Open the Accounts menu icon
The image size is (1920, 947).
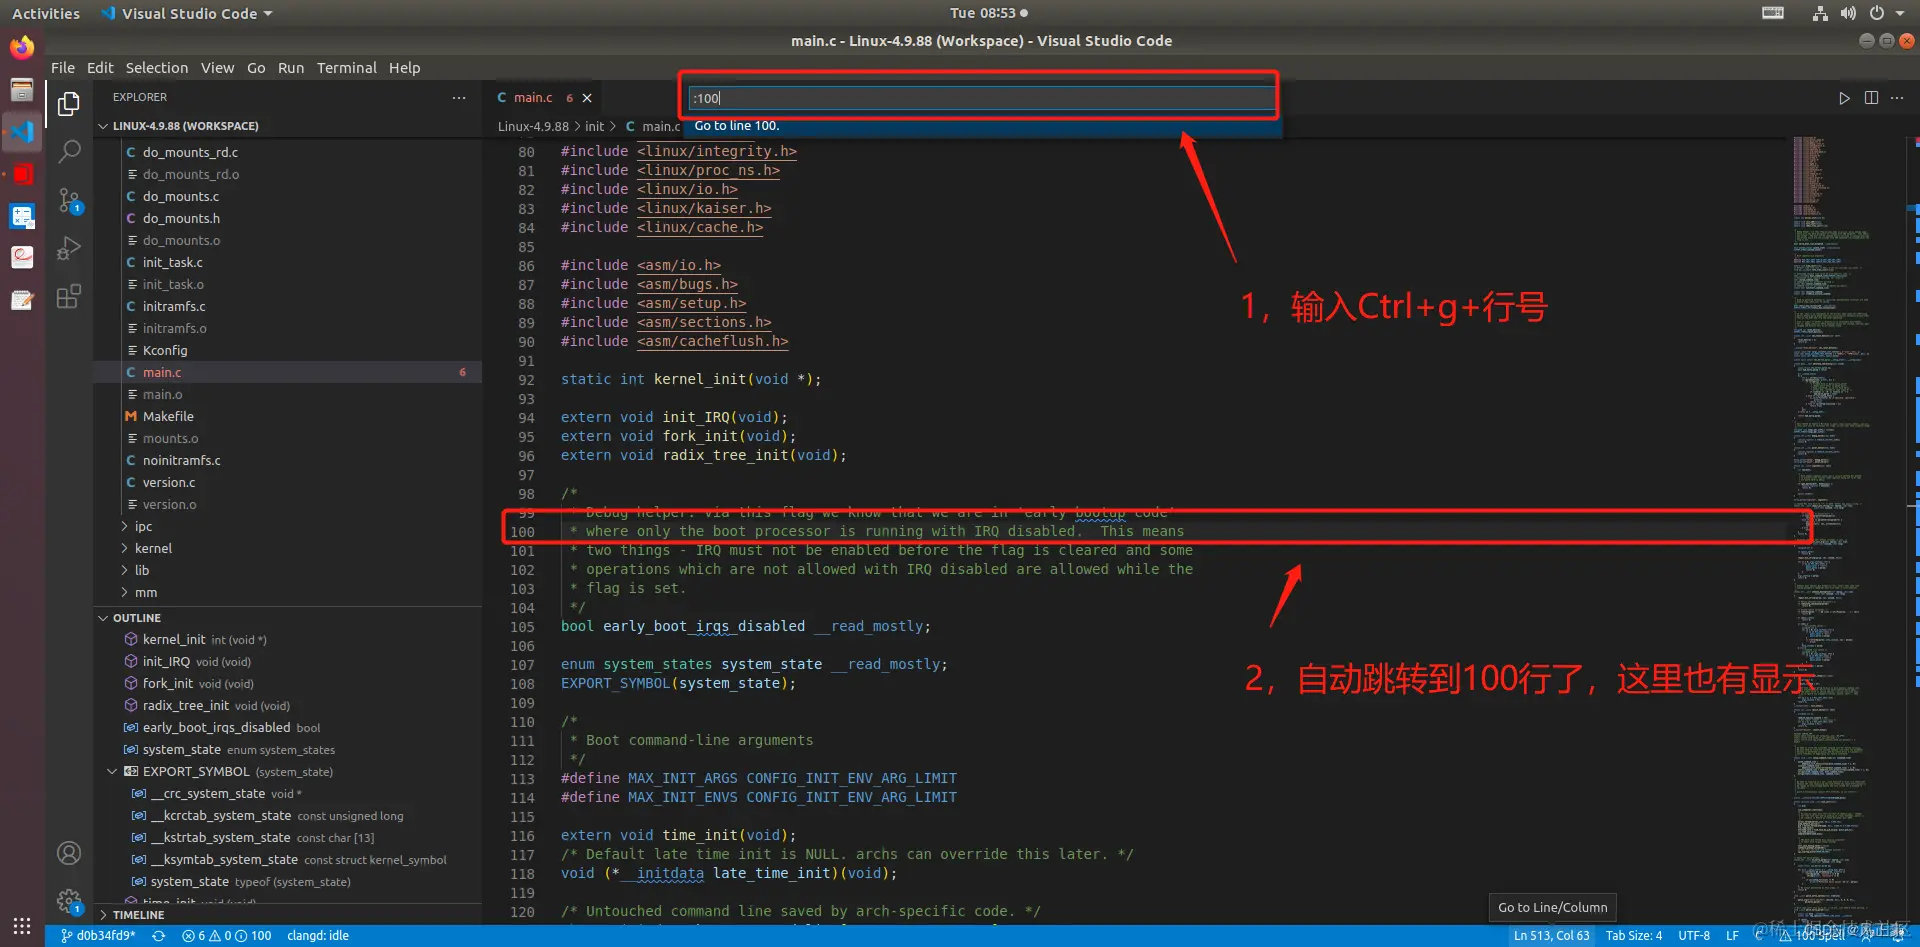(x=69, y=853)
